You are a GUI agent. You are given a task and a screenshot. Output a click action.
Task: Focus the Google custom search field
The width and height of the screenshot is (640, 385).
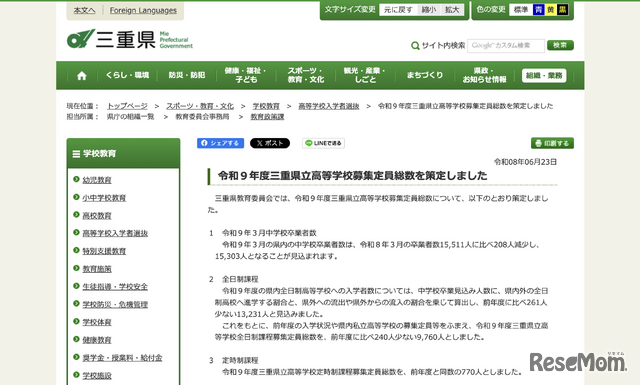[x=506, y=46]
